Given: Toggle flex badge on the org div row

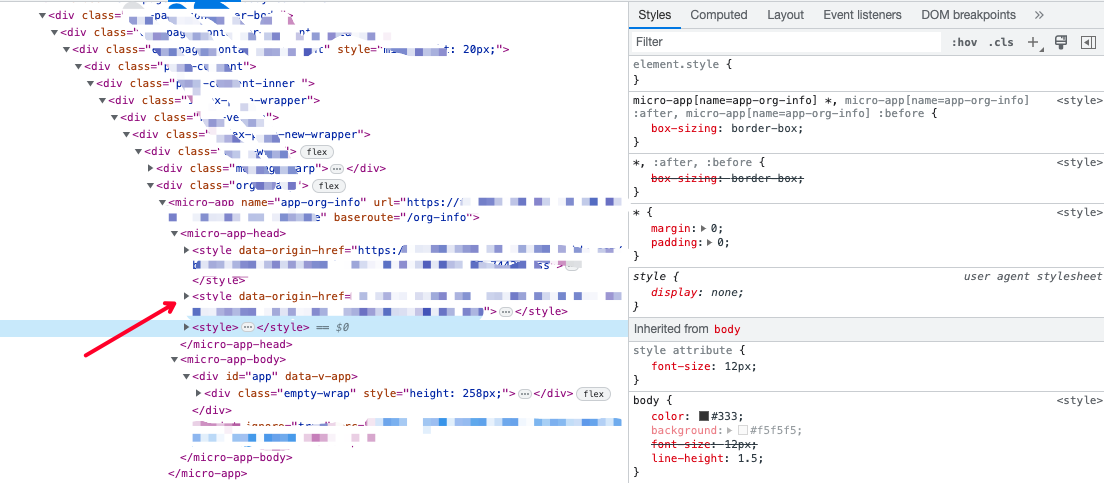Looking at the screenshot, I should point(328,186).
